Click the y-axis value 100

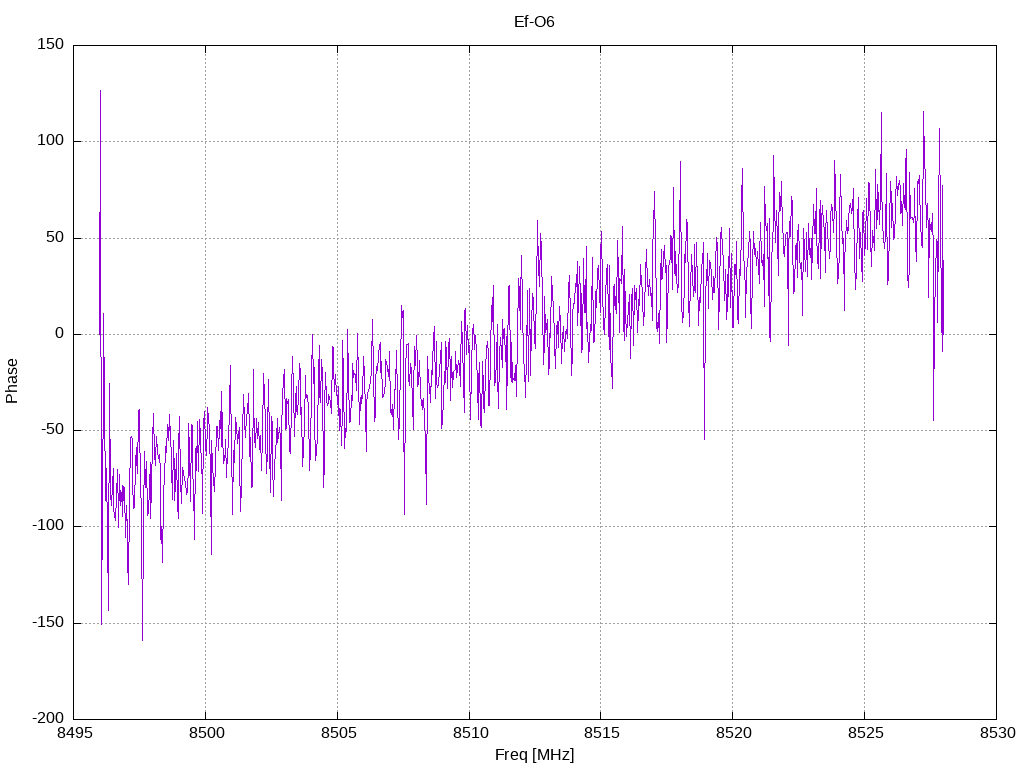[x=51, y=140]
